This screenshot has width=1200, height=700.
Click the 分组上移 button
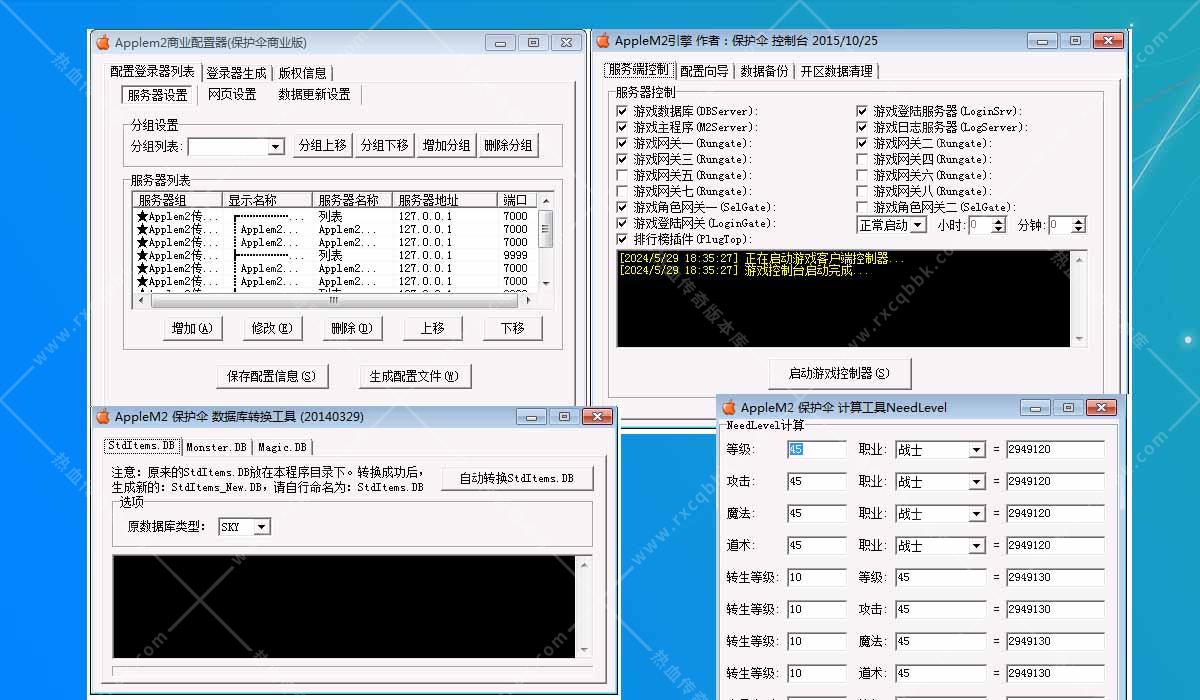tap(323, 145)
